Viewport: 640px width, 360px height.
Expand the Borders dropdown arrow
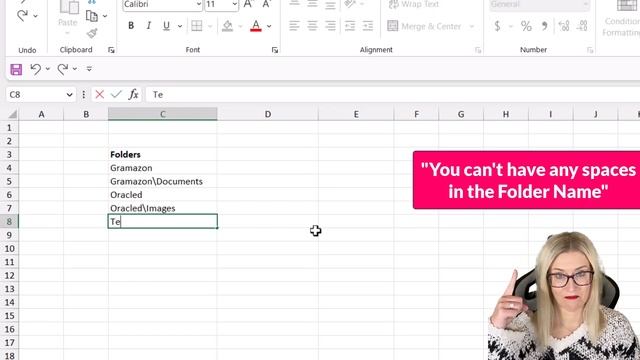[210, 26]
